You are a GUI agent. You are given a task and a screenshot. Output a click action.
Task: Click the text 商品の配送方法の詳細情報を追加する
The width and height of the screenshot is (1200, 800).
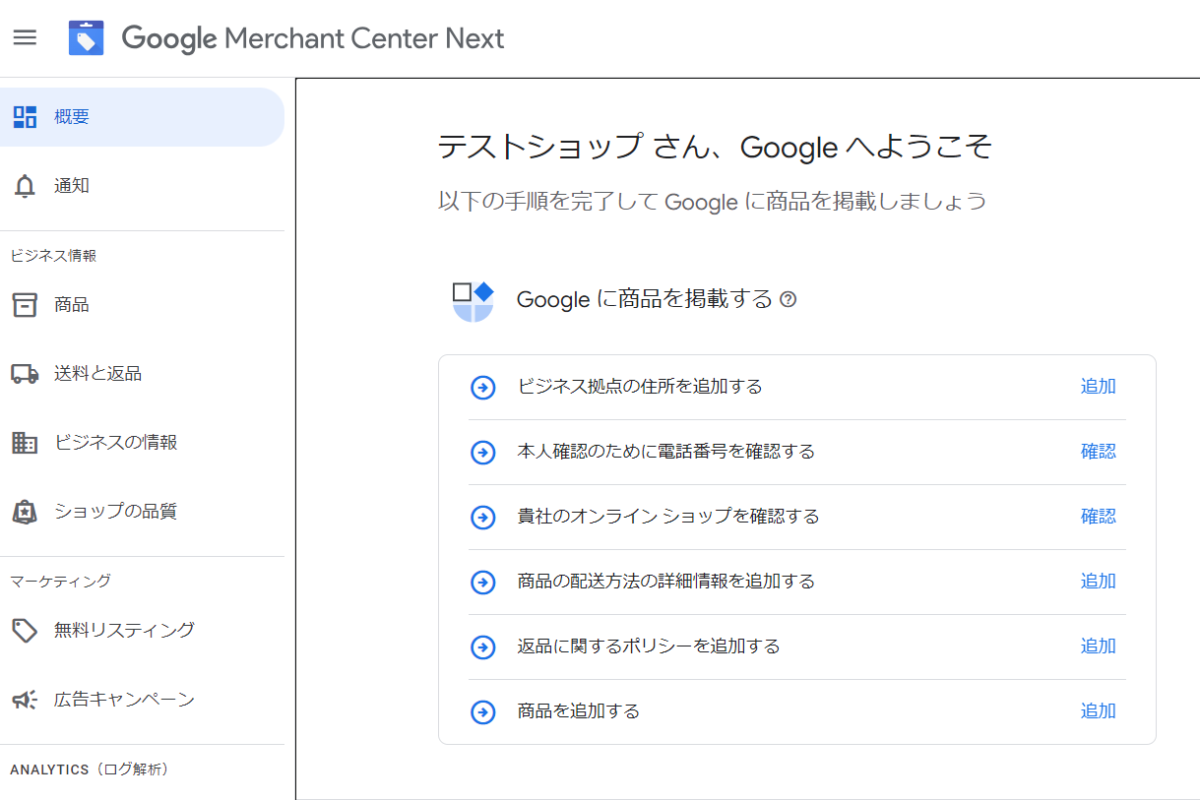click(666, 582)
